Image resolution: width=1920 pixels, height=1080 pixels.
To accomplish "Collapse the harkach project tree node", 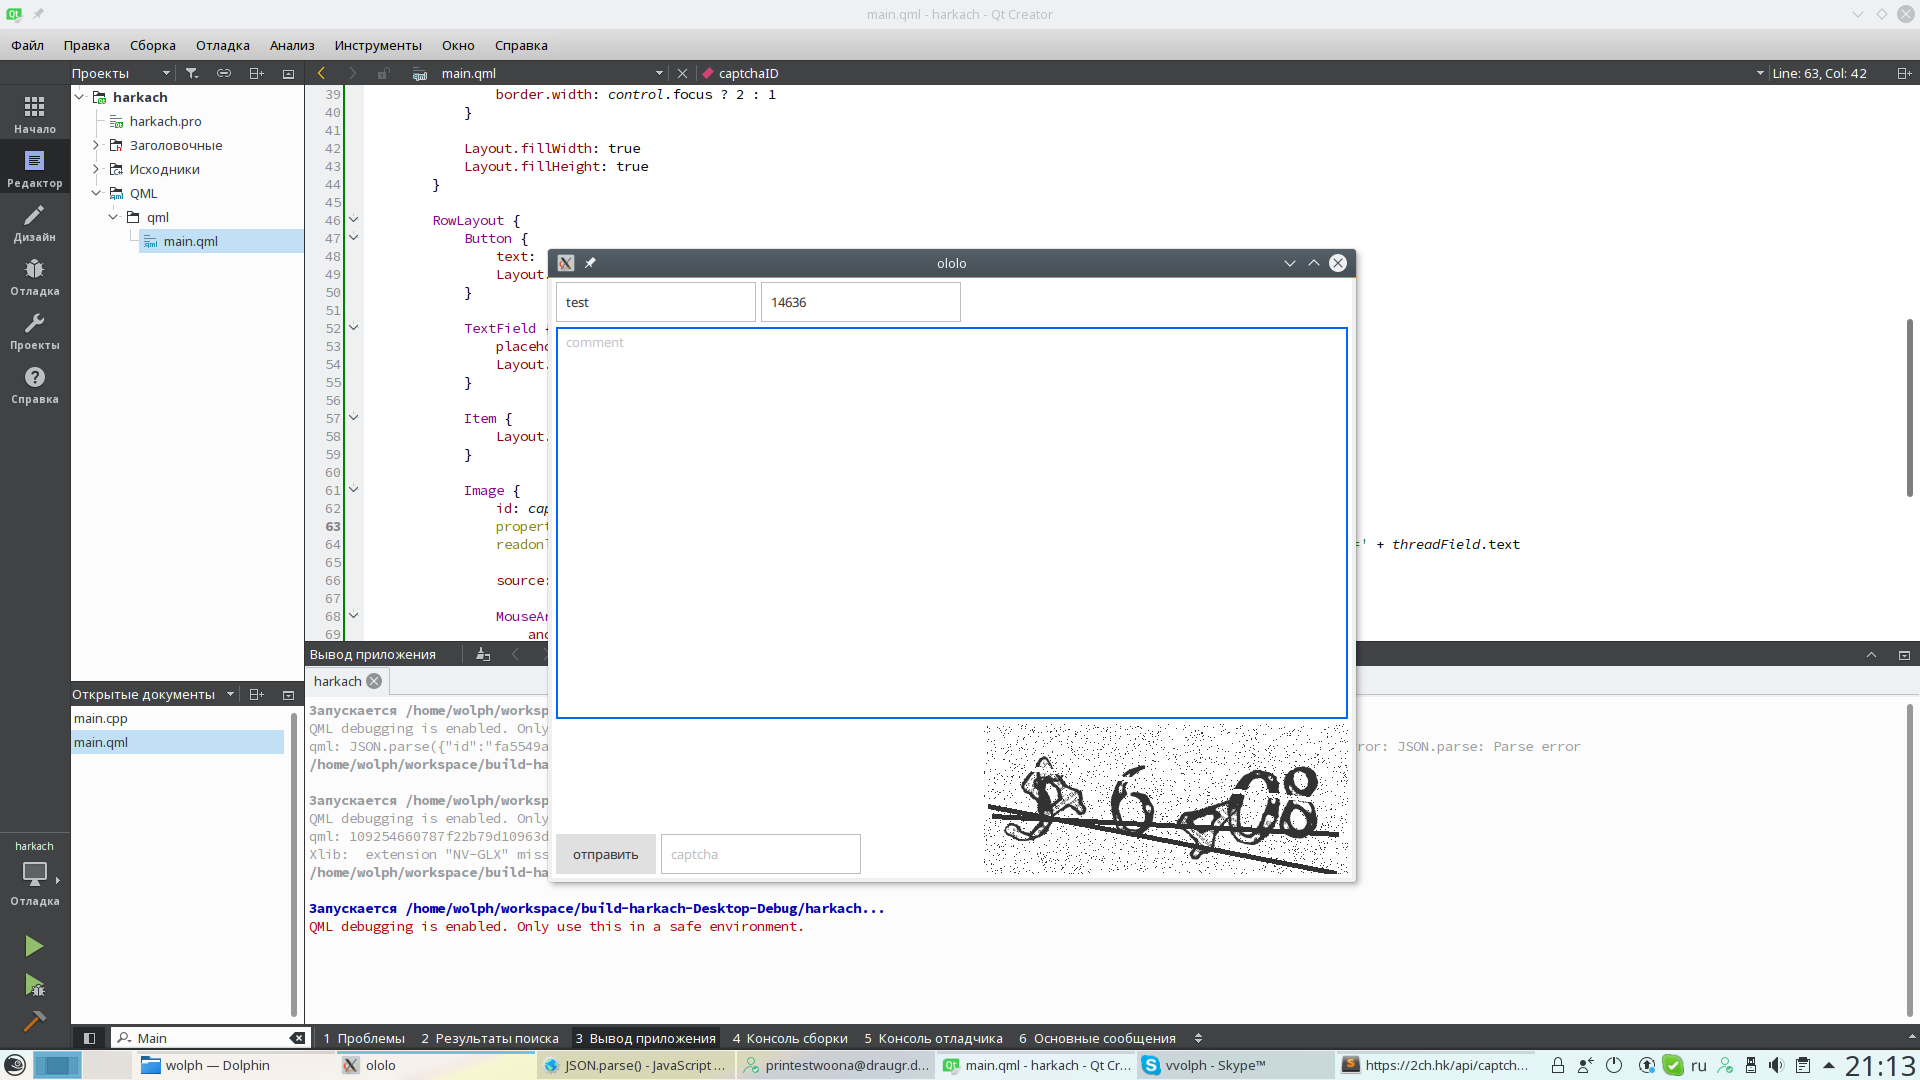I will pyautogui.click(x=79, y=97).
